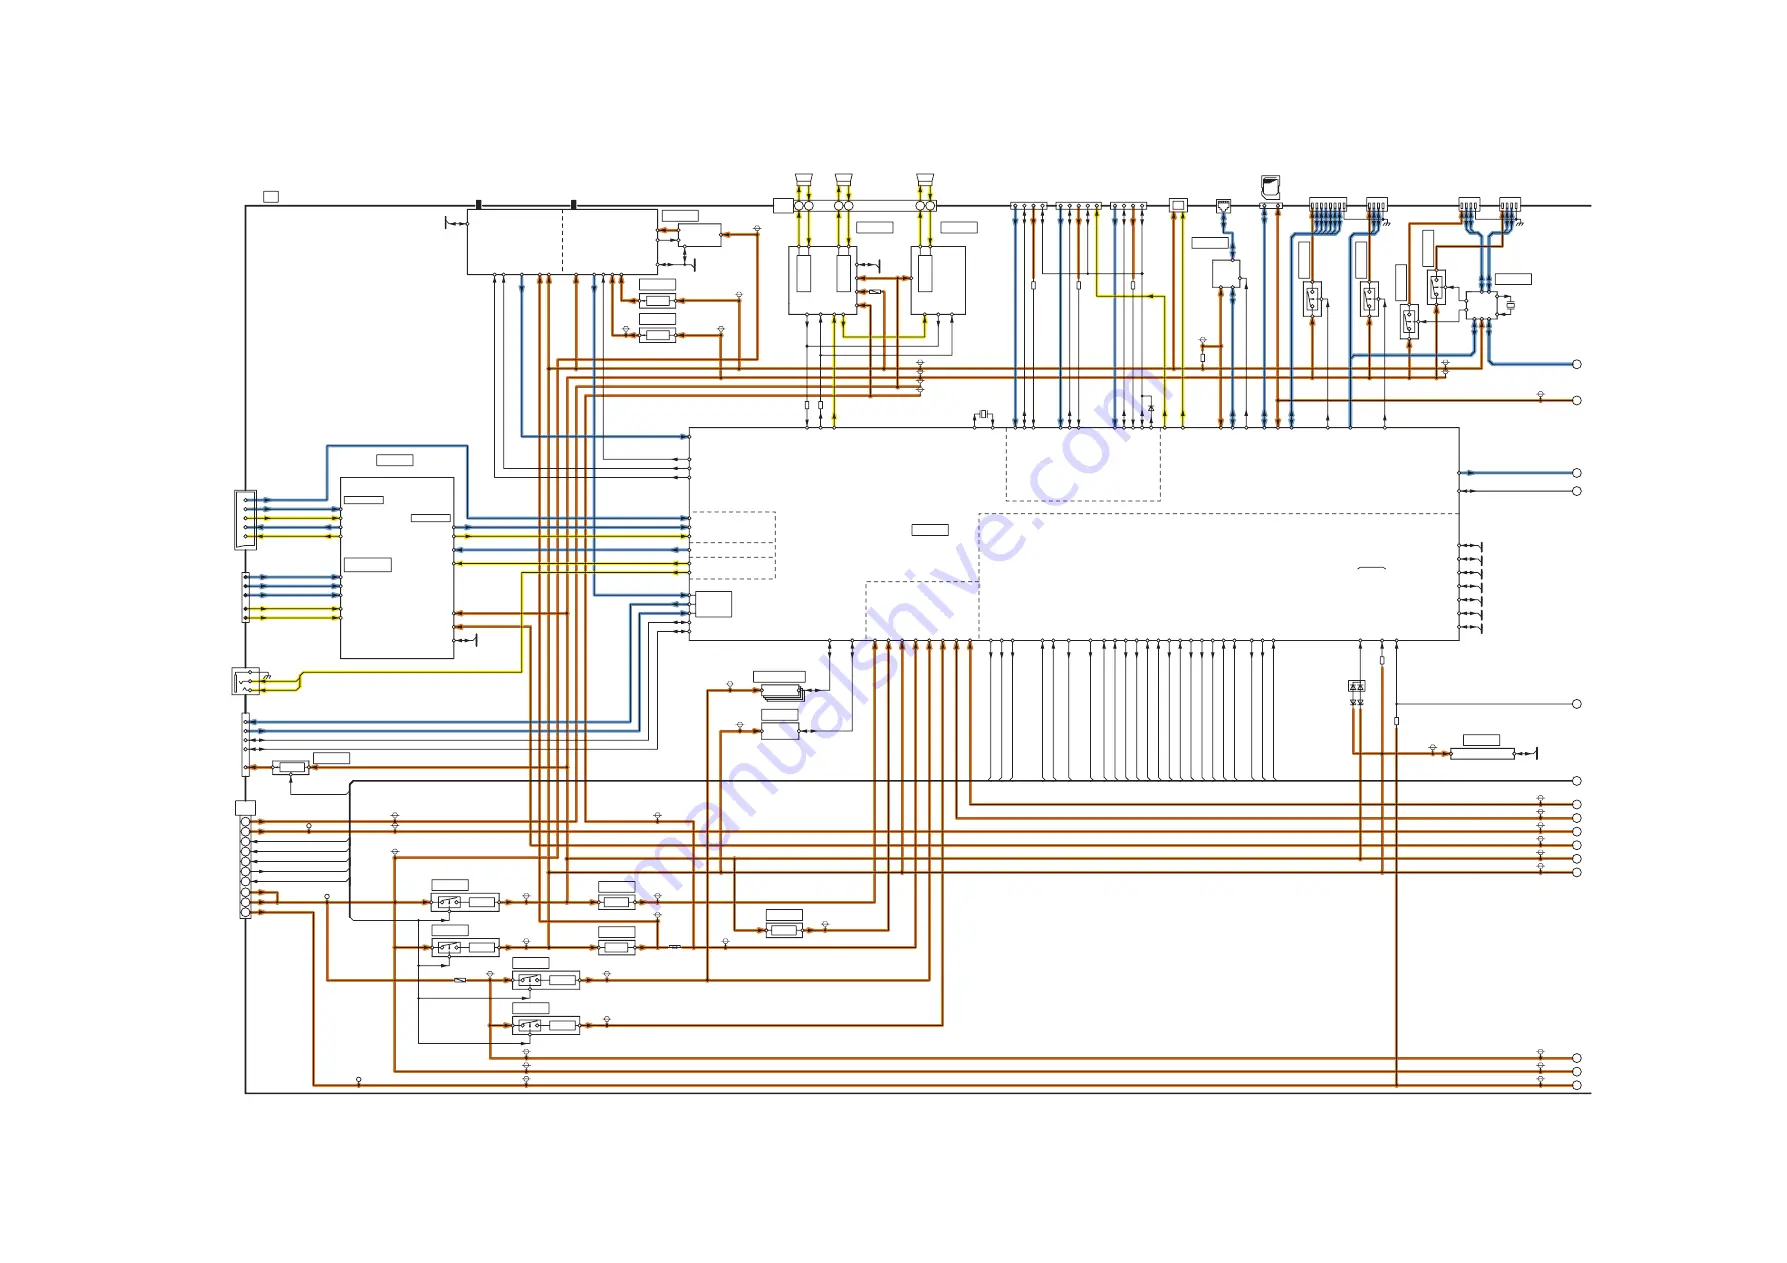Screen dimensions: 1787x1263
Task: Click the SD card symbol
Action: pyautogui.click(x=1271, y=186)
